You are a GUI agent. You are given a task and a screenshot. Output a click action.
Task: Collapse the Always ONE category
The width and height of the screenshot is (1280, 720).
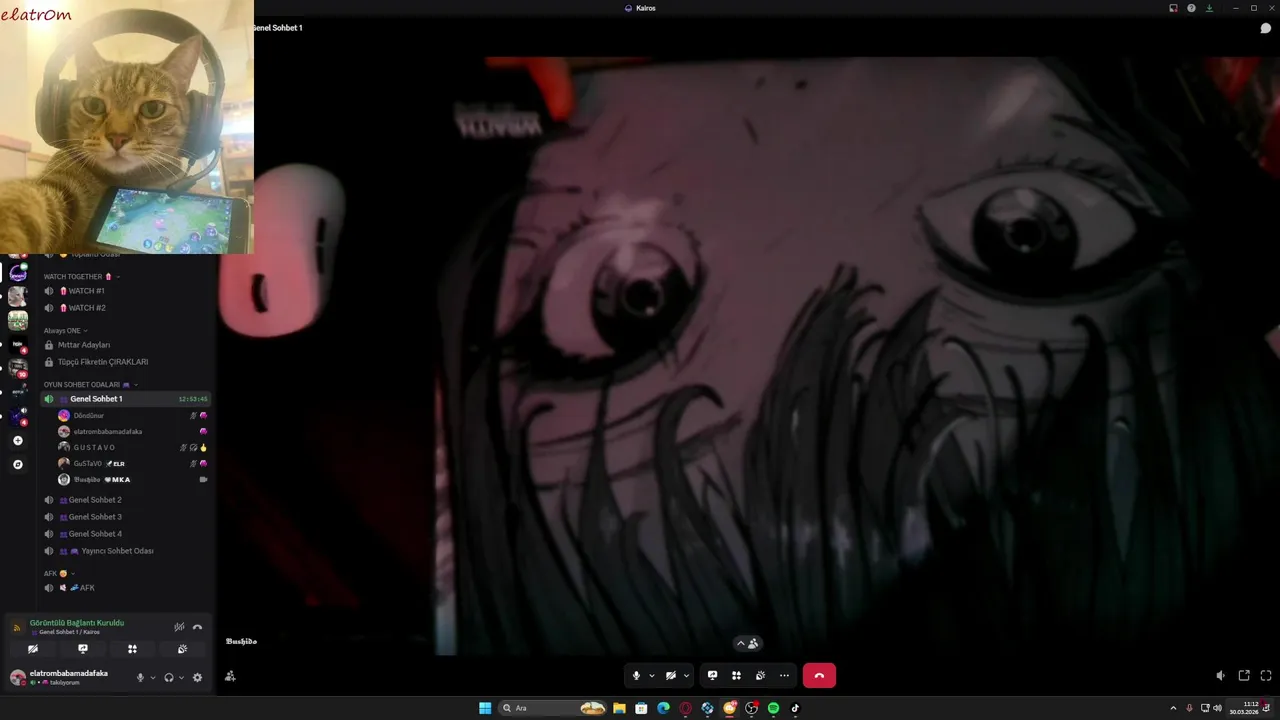[x=65, y=330]
